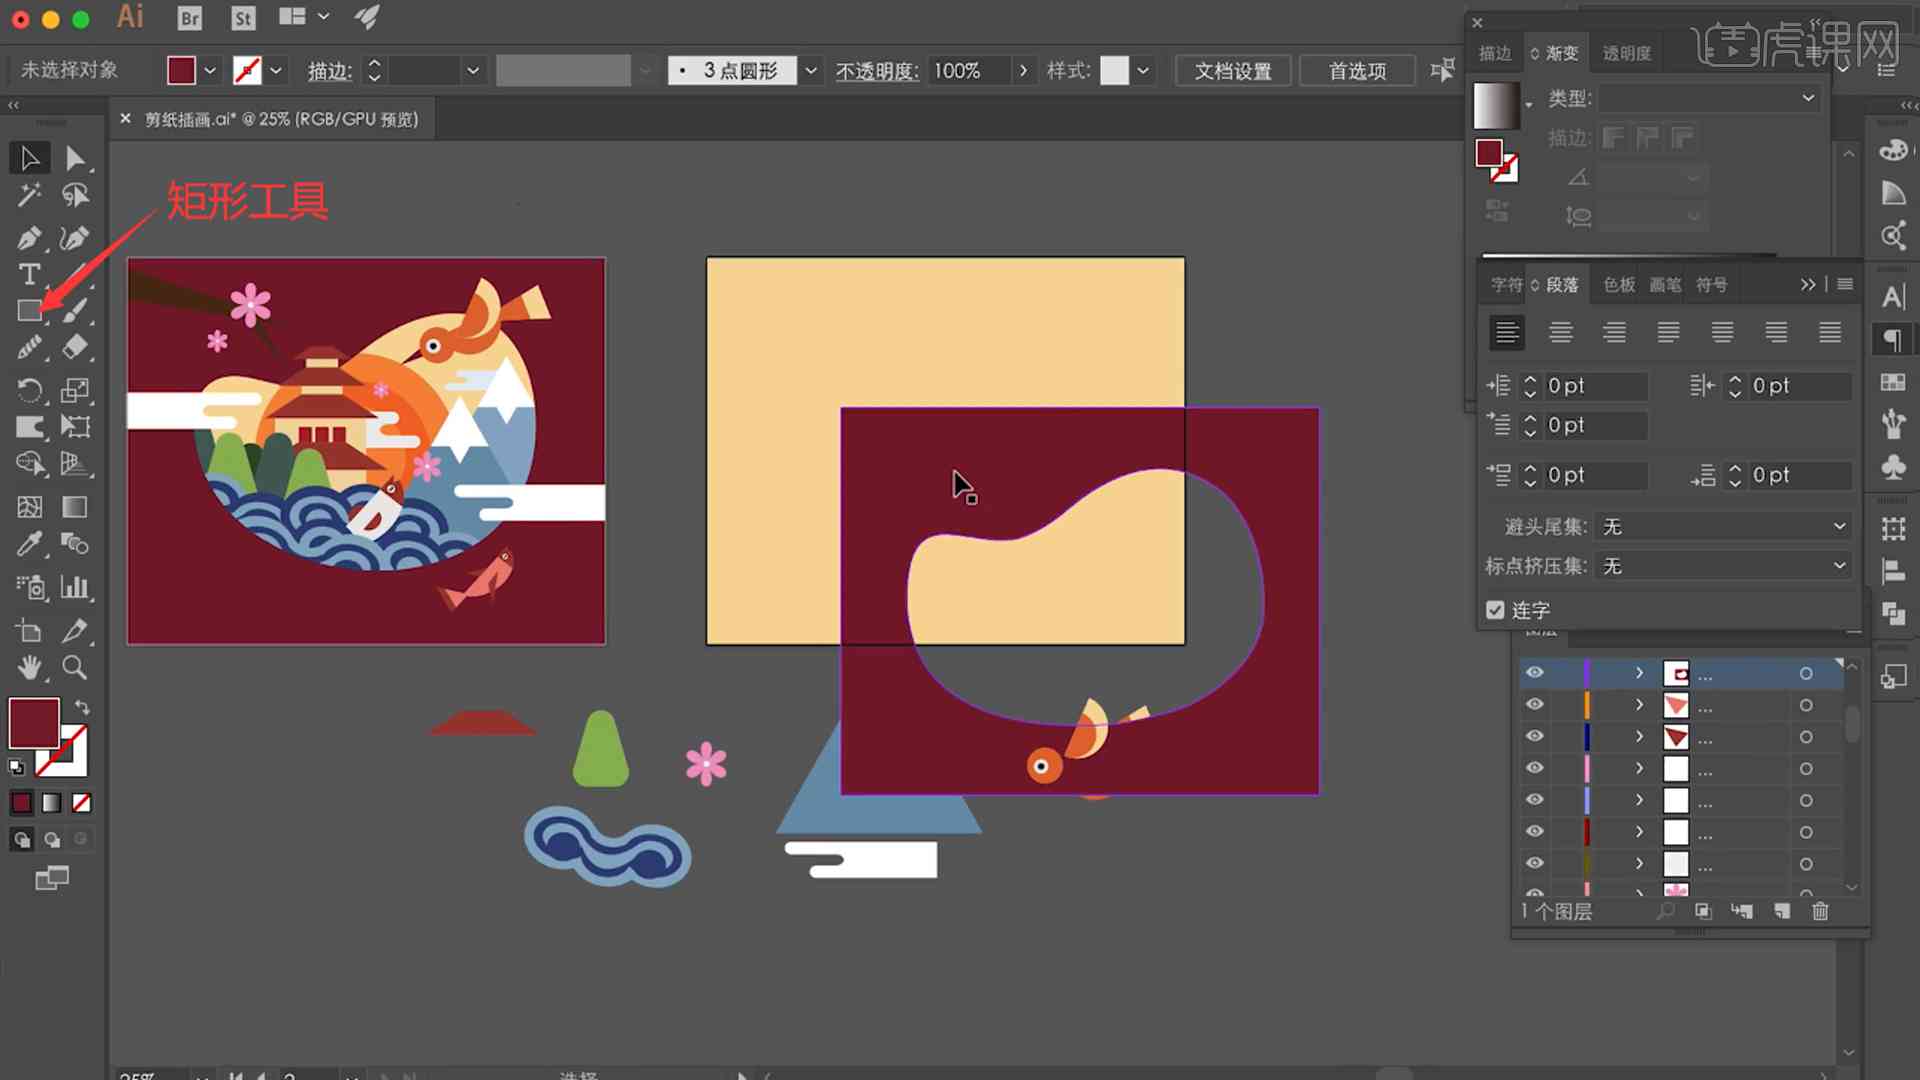Select the Eyedropper tool
Viewport: 1920px width, 1080px height.
[x=29, y=545]
